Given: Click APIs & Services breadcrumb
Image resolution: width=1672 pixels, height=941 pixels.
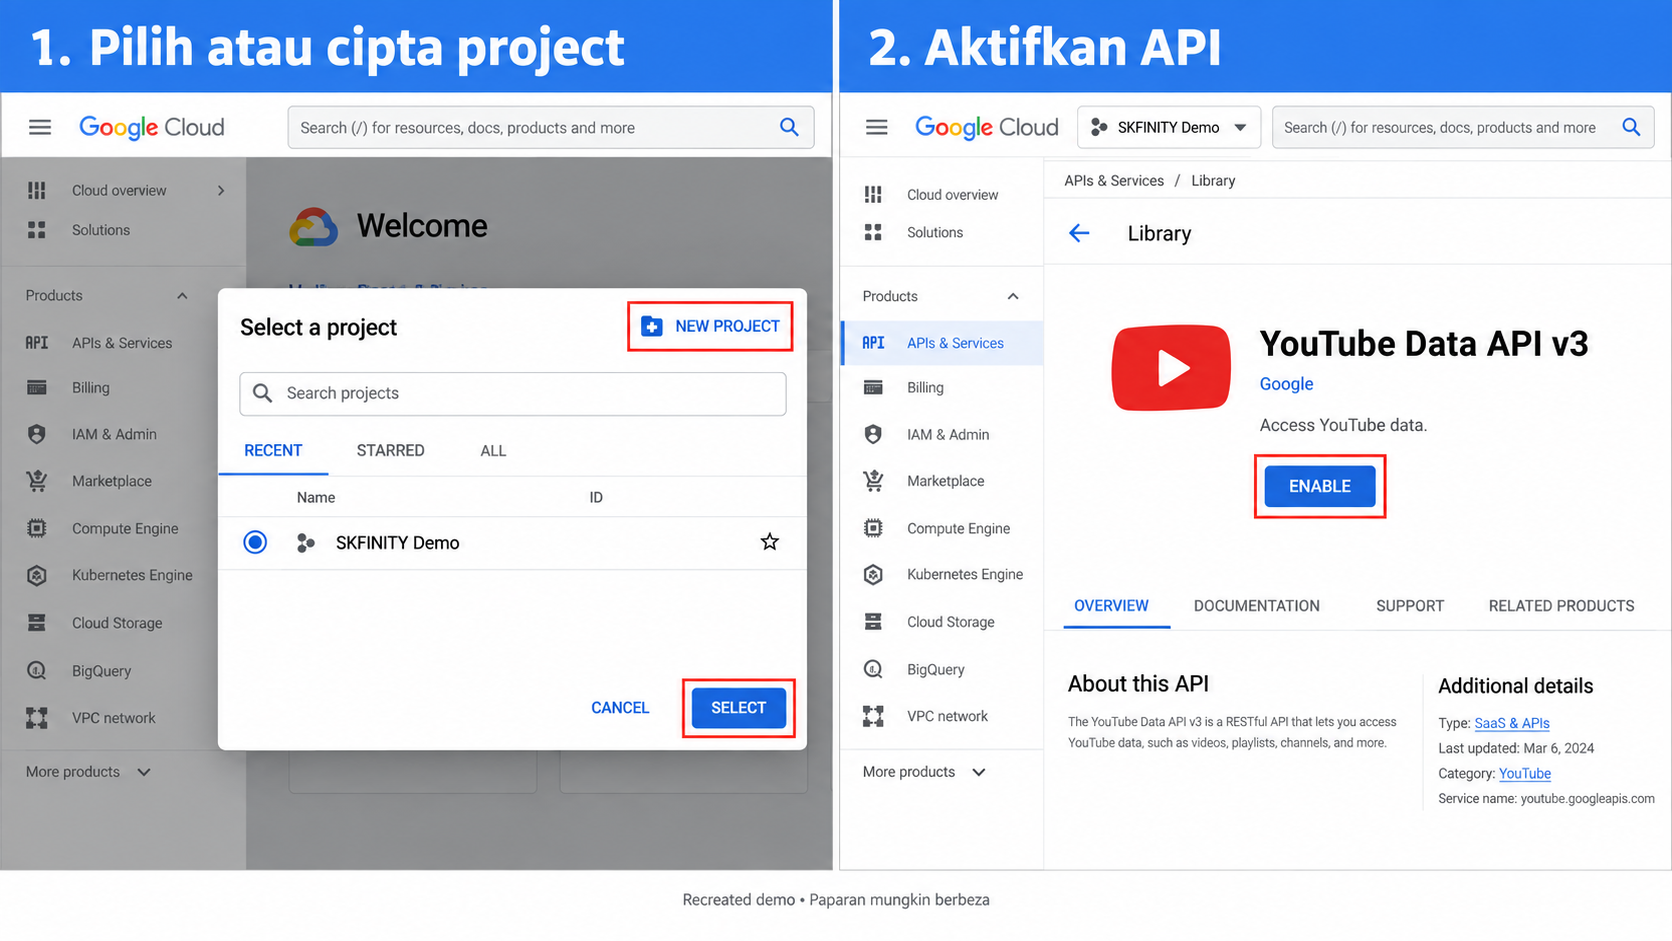Looking at the screenshot, I should point(1114,181).
